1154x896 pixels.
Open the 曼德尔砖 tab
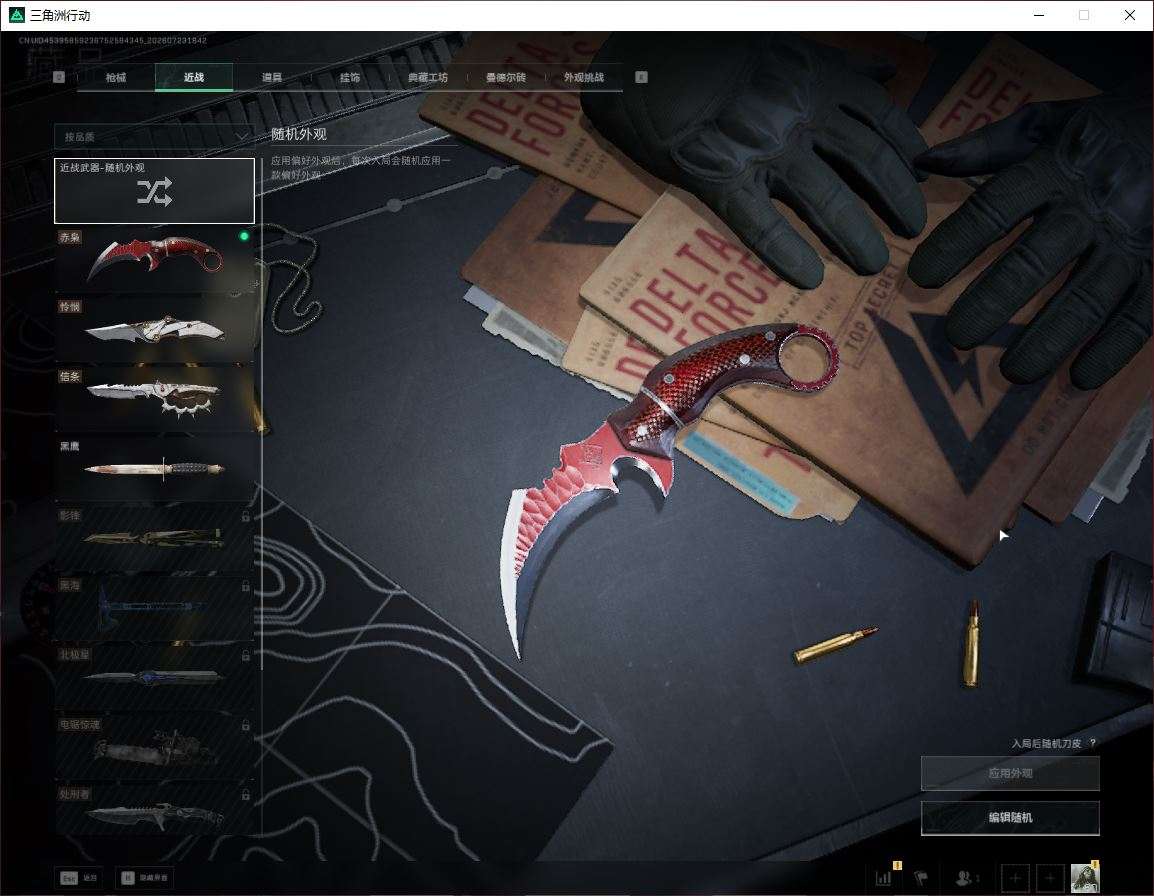[506, 77]
